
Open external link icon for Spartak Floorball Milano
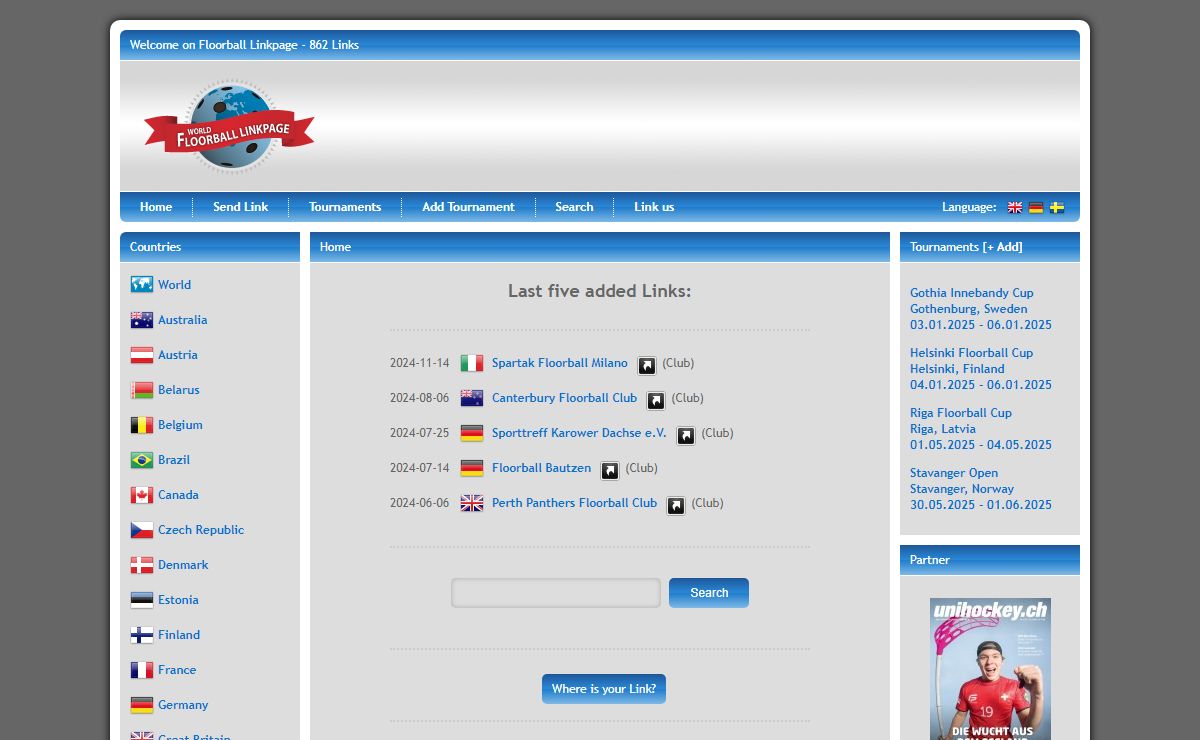[x=647, y=365]
